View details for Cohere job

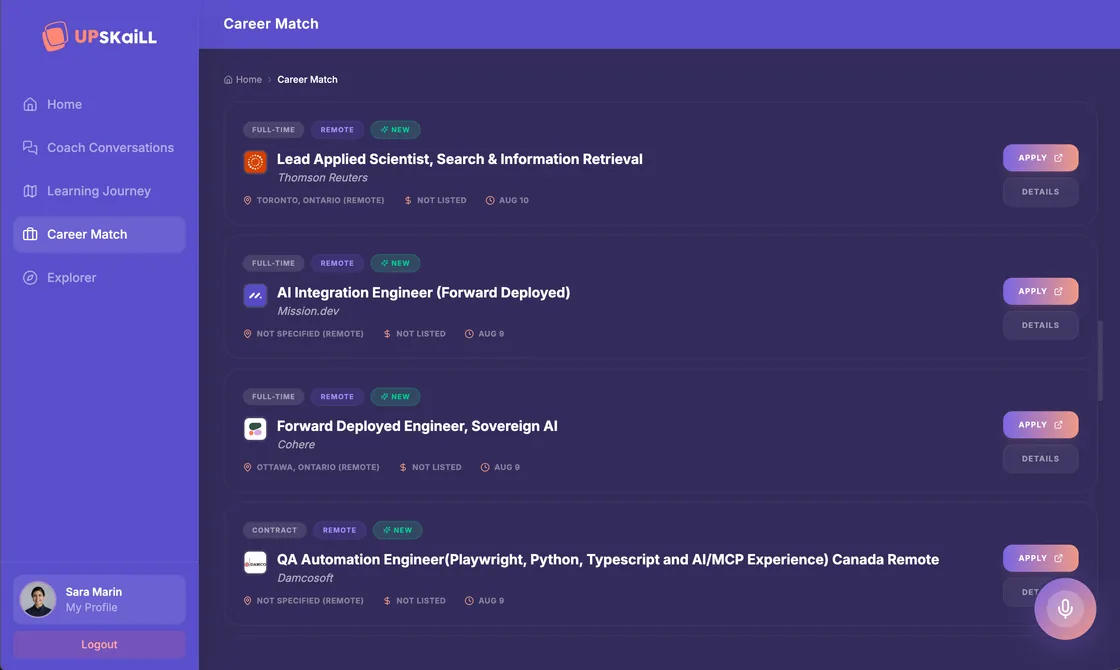pos(1040,459)
